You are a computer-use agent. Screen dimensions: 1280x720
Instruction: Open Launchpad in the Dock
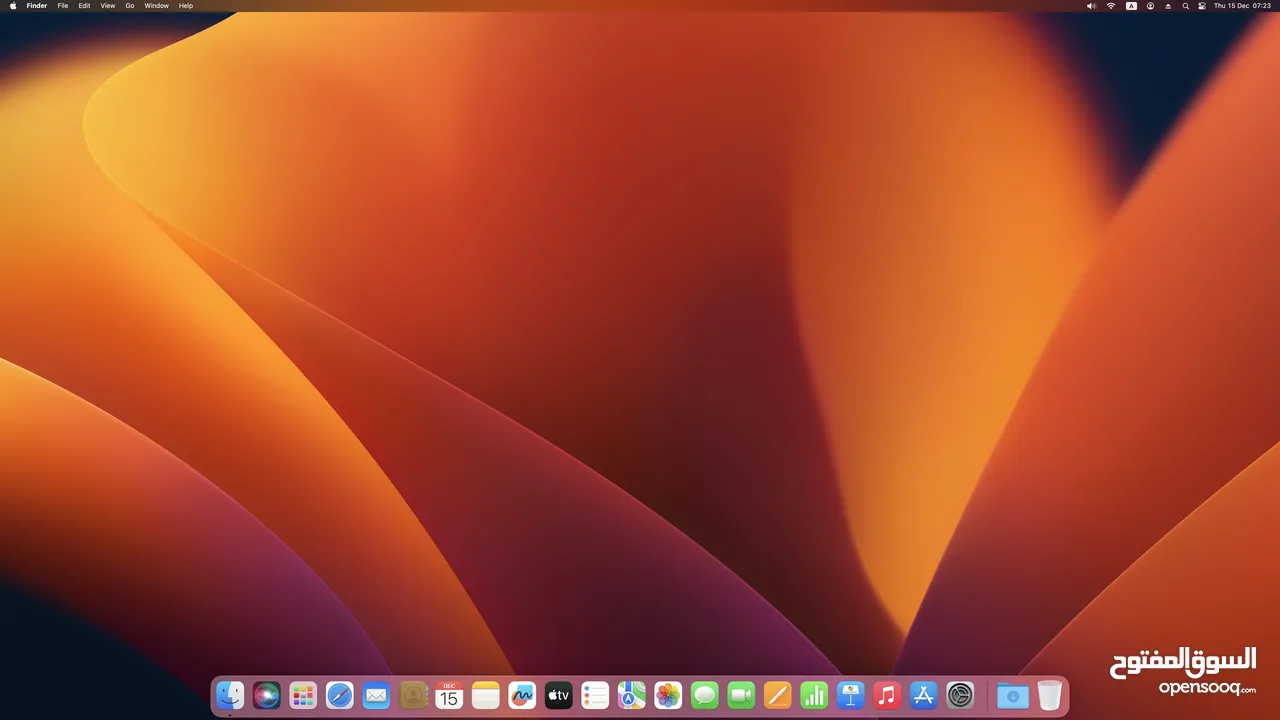coord(303,695)
